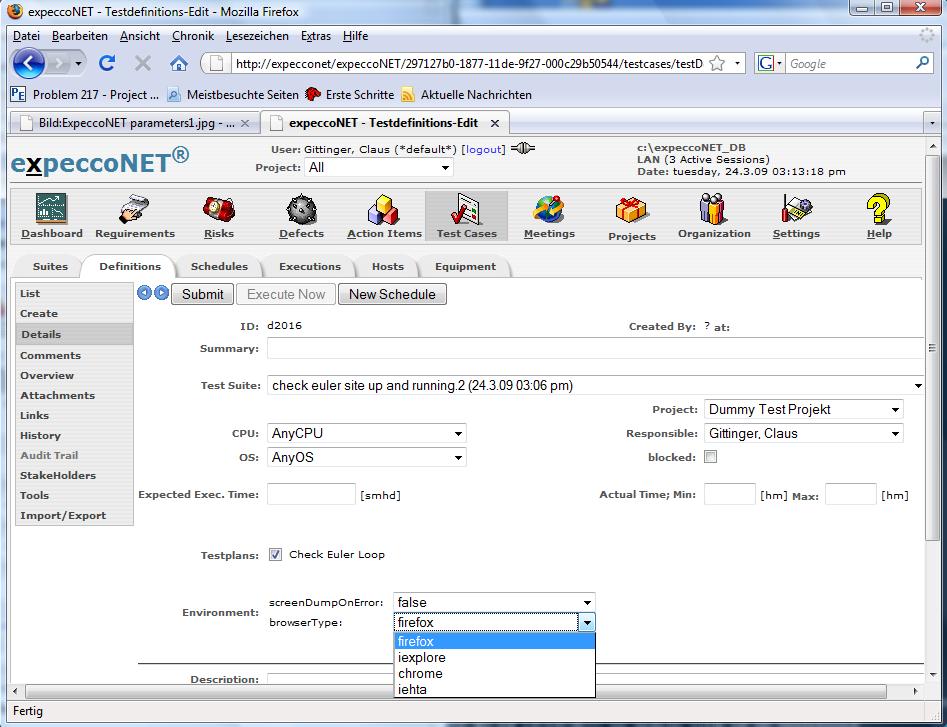Click the Help question mark icon
The height and width of the screenshot is (727, 947).
pyautogui.click(x=879, y=210)
